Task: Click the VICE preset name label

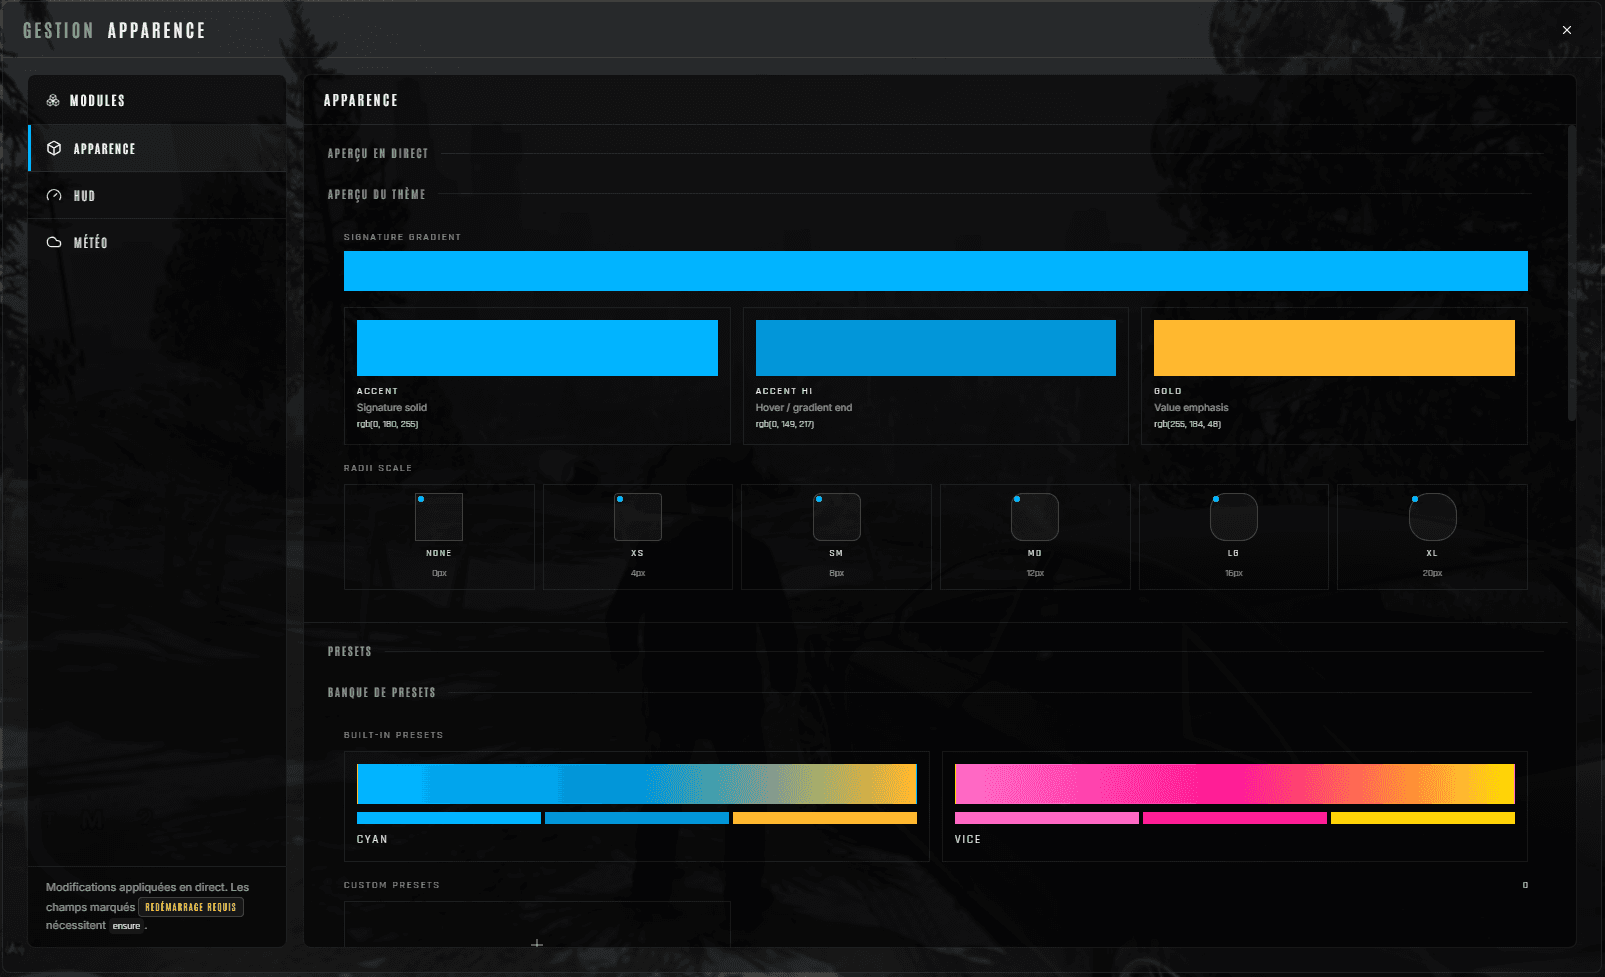Action: click(968, 840)
